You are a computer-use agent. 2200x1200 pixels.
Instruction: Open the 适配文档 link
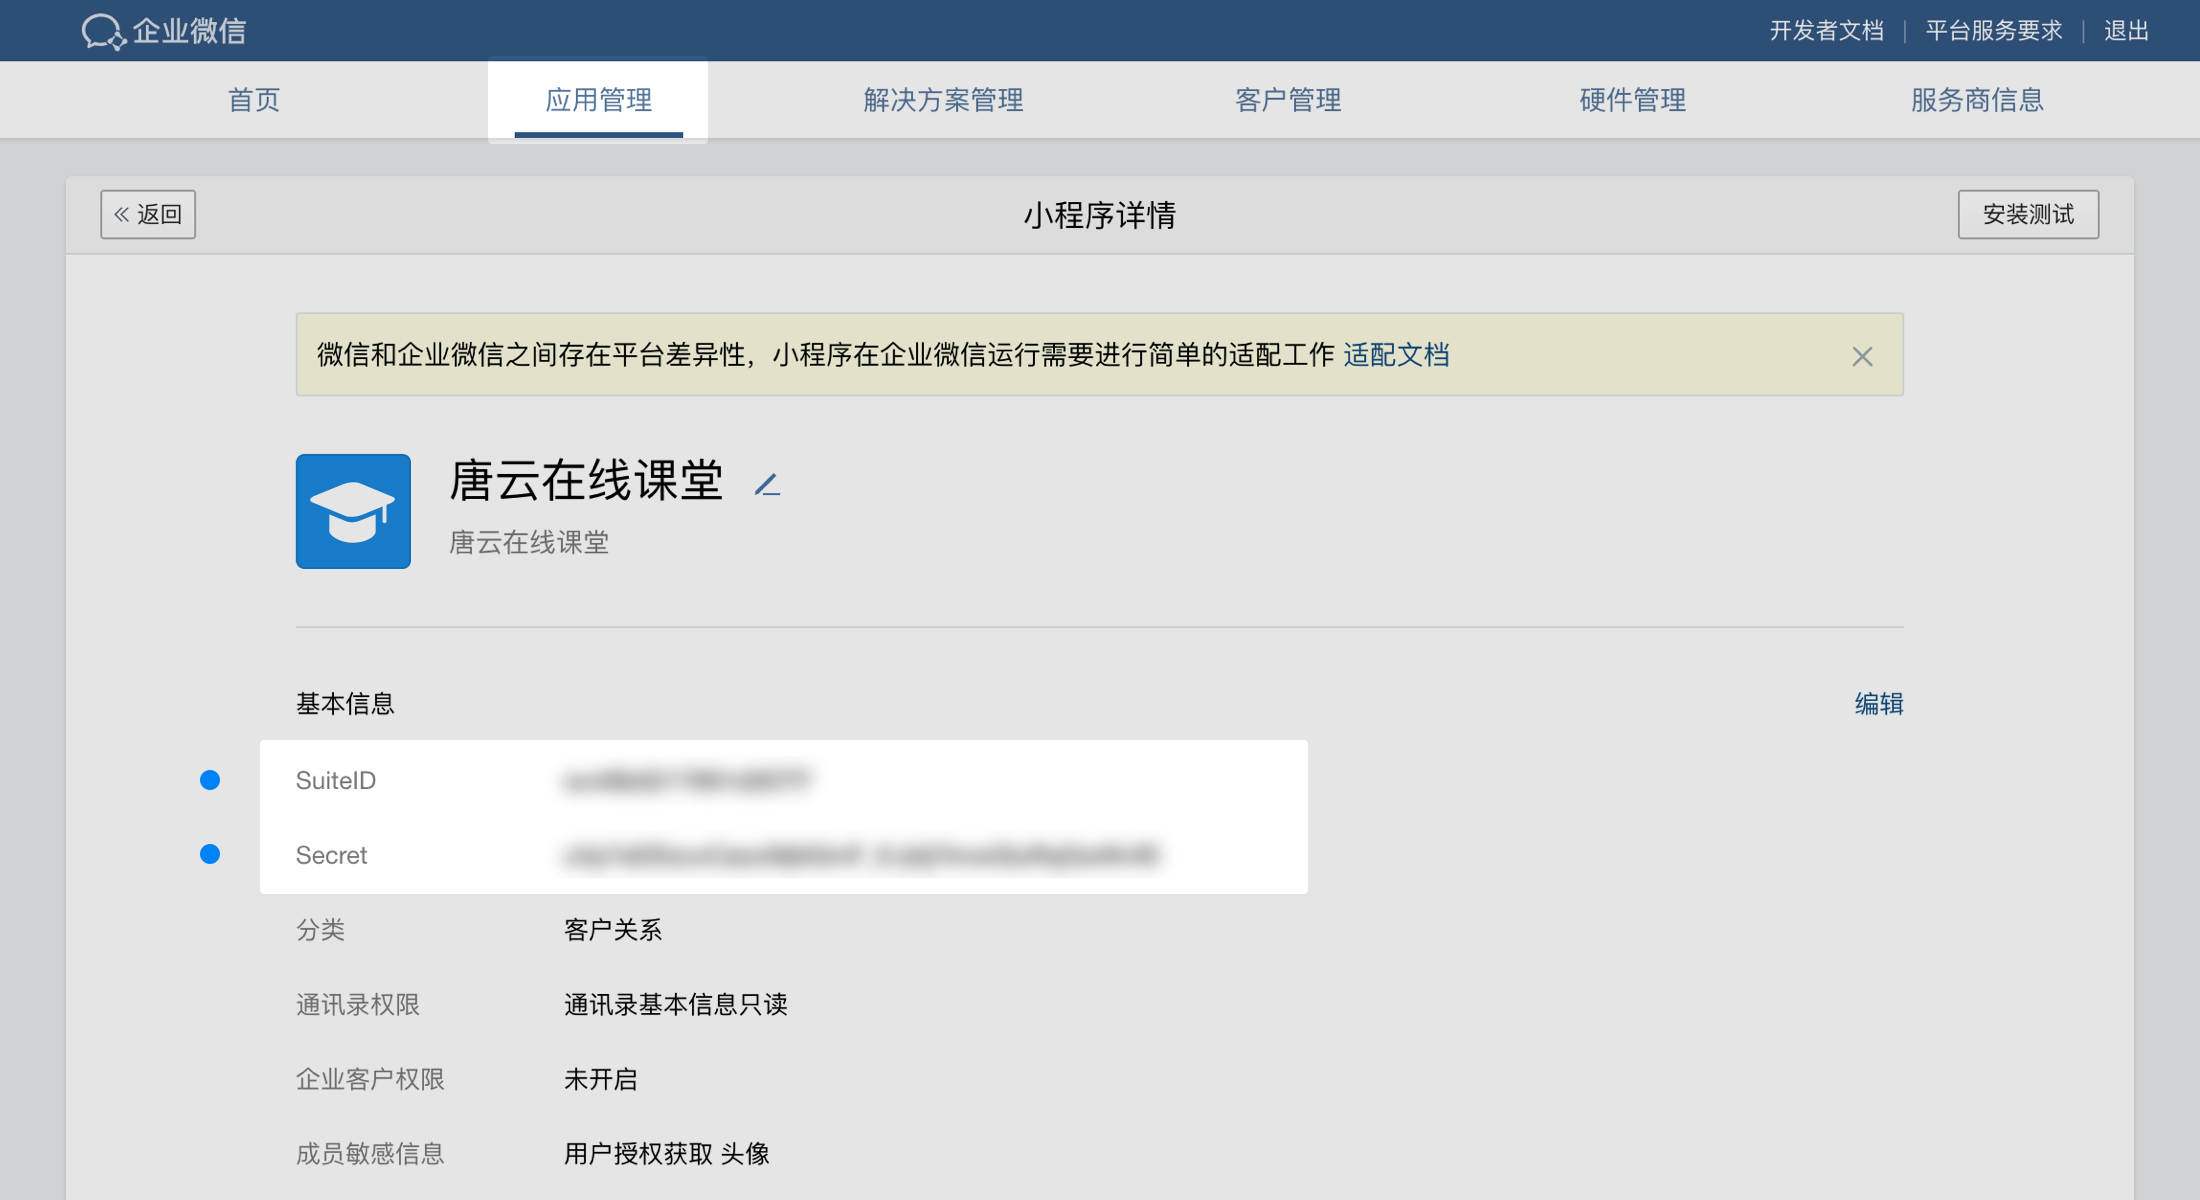(x=1396, y=355)
